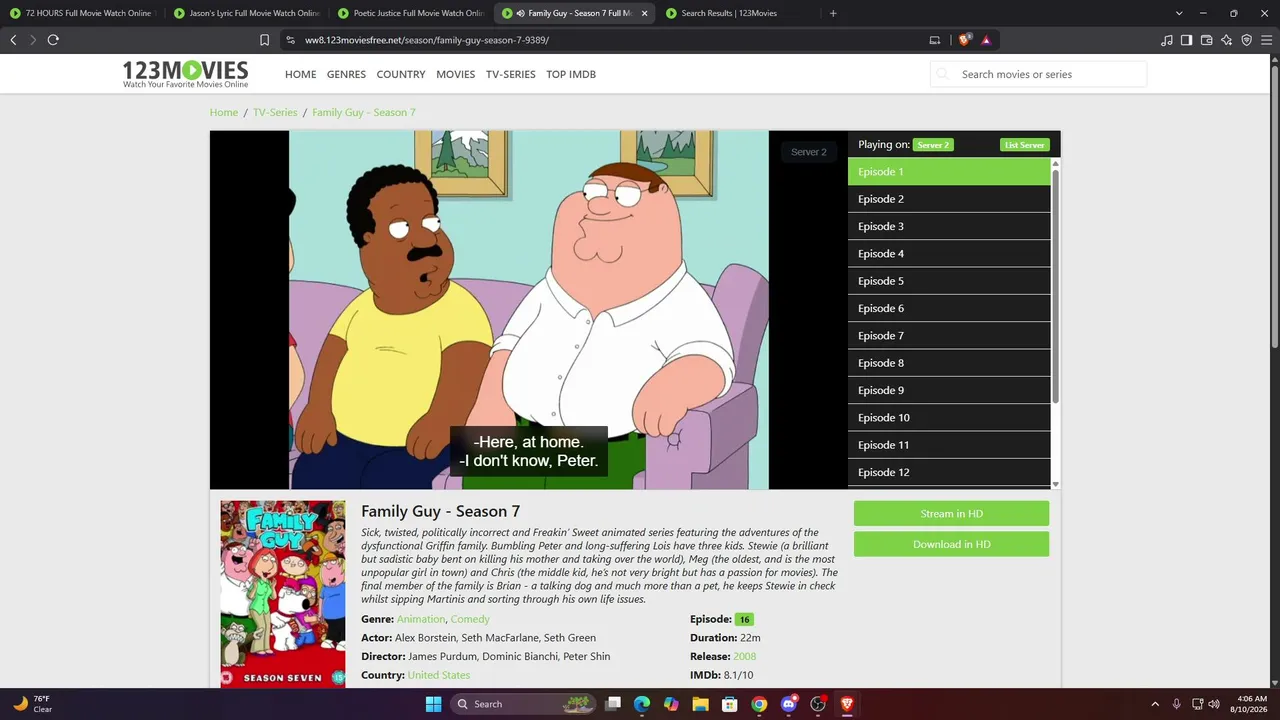
Task: Select Episode 8 from the list
Action: pyautogui.click(x=949, y=363)
